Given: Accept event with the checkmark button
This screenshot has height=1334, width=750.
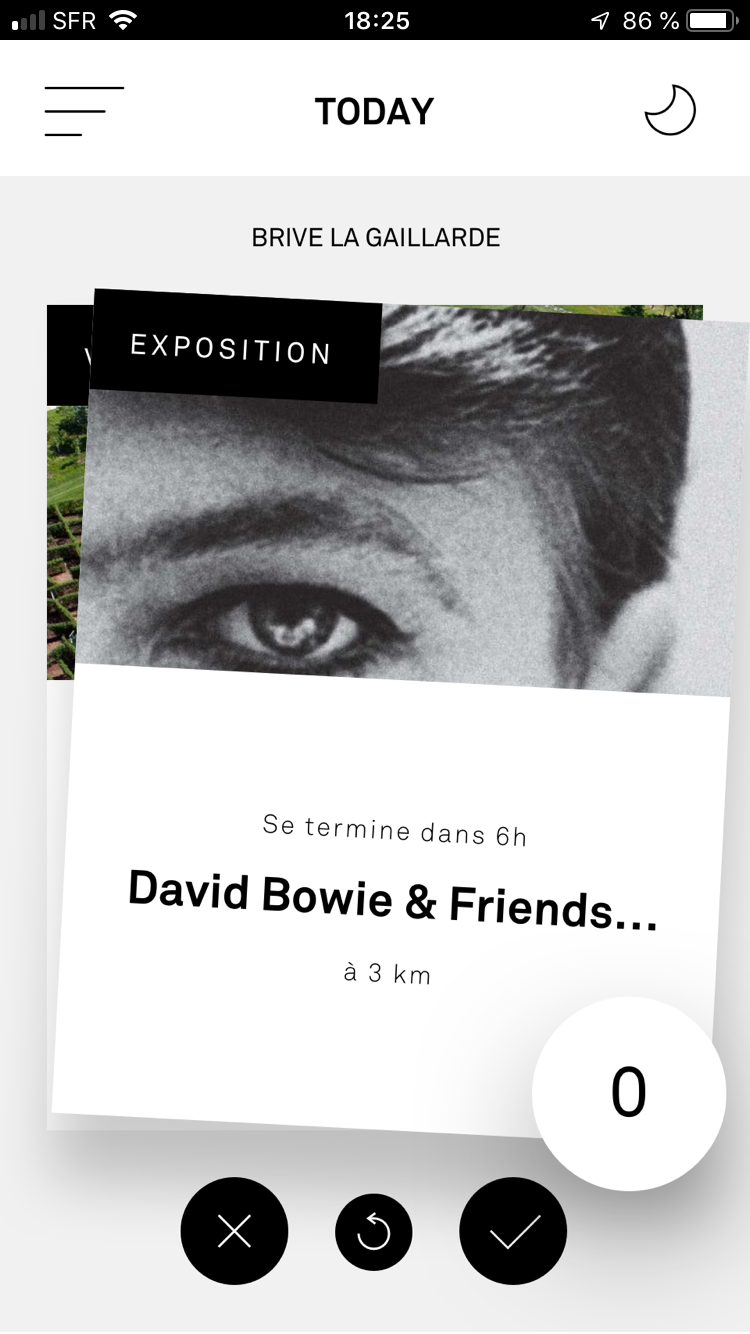Looking at the screenshot, I should click(x=513, y=1231).
